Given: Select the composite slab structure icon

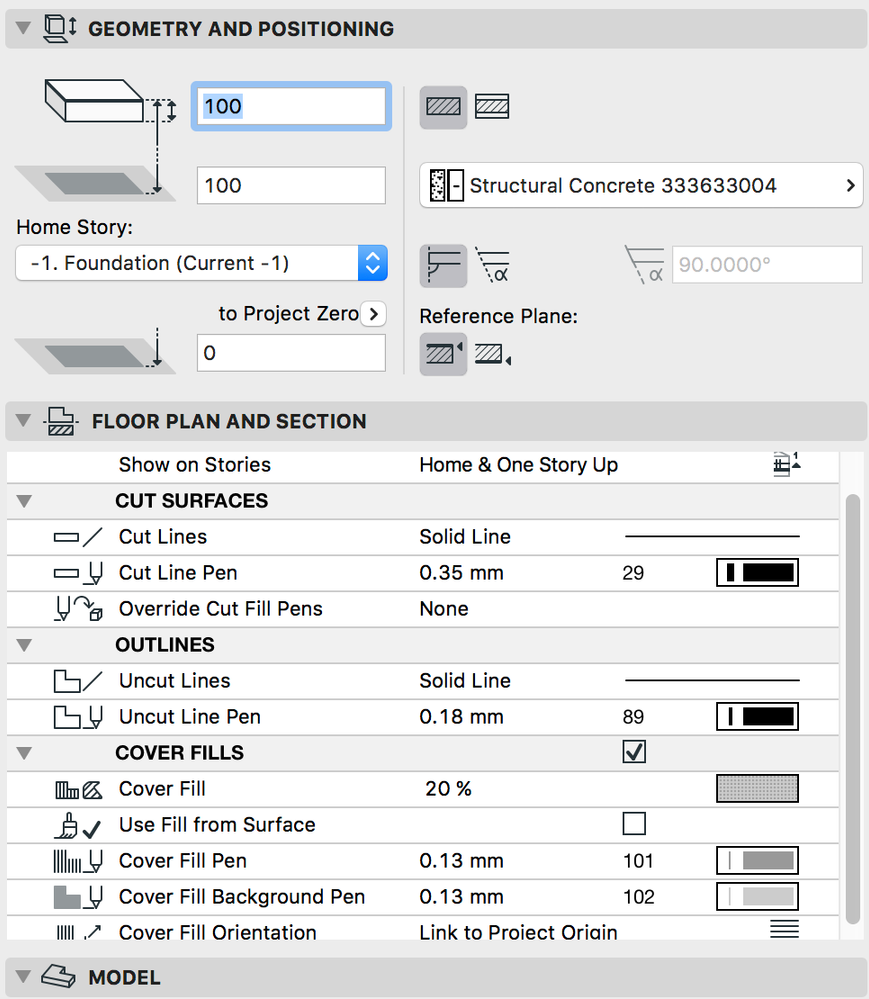Looking at the screenshot, I should pyautogui.click(x=492, y=106).
